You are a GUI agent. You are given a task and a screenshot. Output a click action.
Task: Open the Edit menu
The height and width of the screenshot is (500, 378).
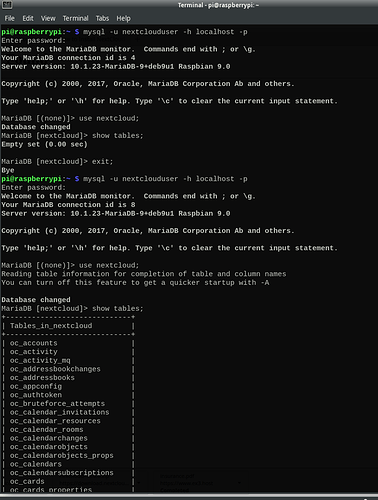(28, 18)
